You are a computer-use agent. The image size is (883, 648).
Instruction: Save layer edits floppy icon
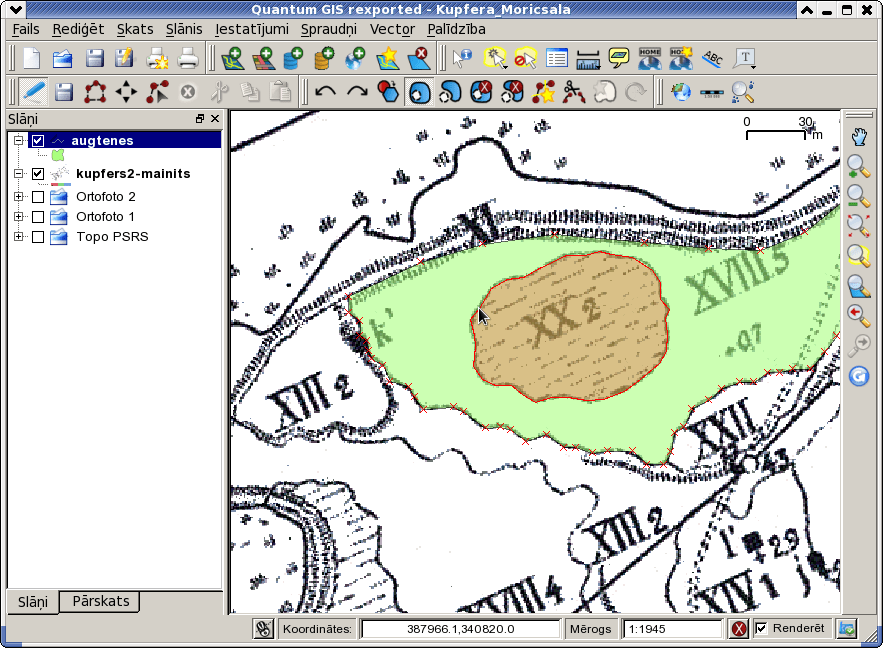pyautogui.click(x=64, y=92)
